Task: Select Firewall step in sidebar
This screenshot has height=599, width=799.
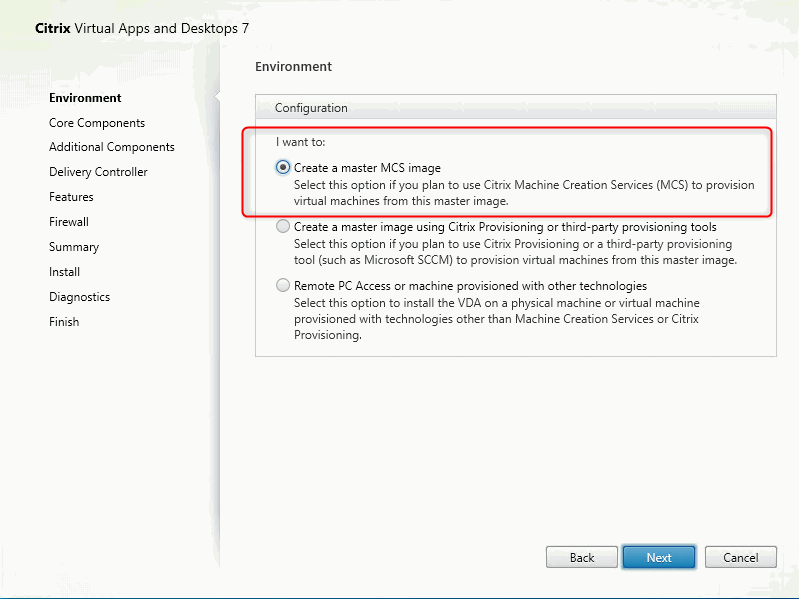Action: [69, 222]
